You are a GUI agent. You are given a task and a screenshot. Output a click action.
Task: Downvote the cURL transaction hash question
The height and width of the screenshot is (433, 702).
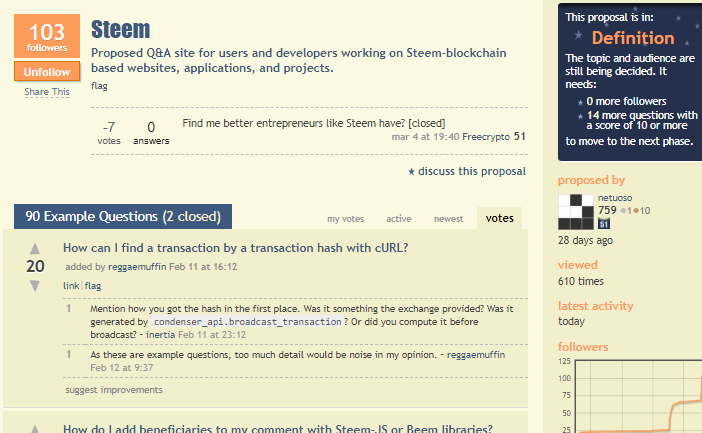[34, 286]
